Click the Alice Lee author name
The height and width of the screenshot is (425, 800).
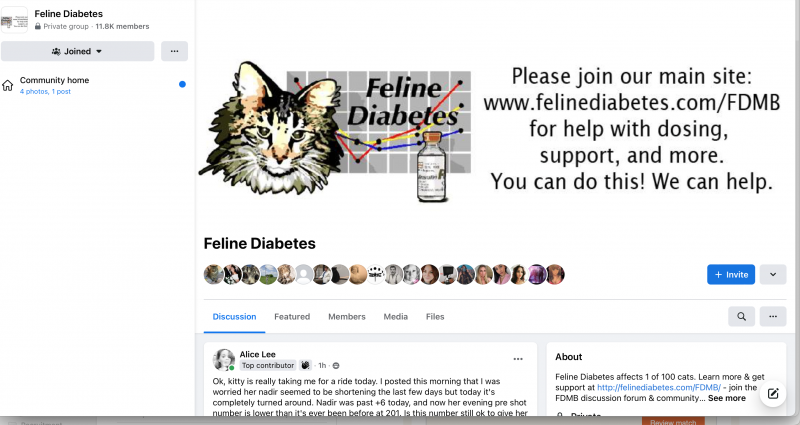click(x=258, y=354)
